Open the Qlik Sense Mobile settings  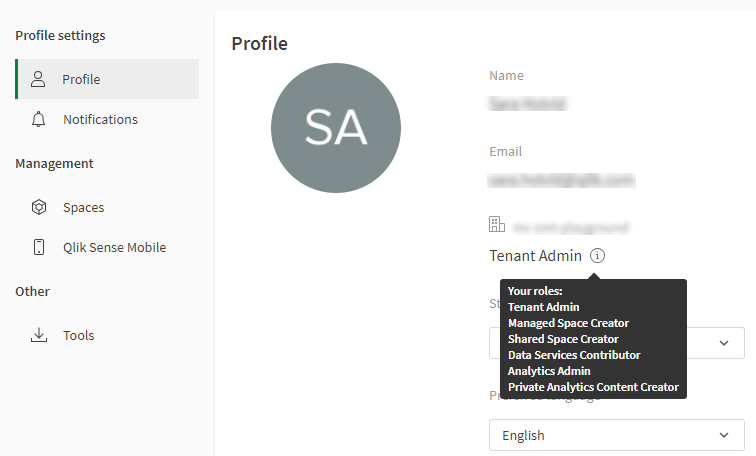pyautogui.click(x=114, y=247)
